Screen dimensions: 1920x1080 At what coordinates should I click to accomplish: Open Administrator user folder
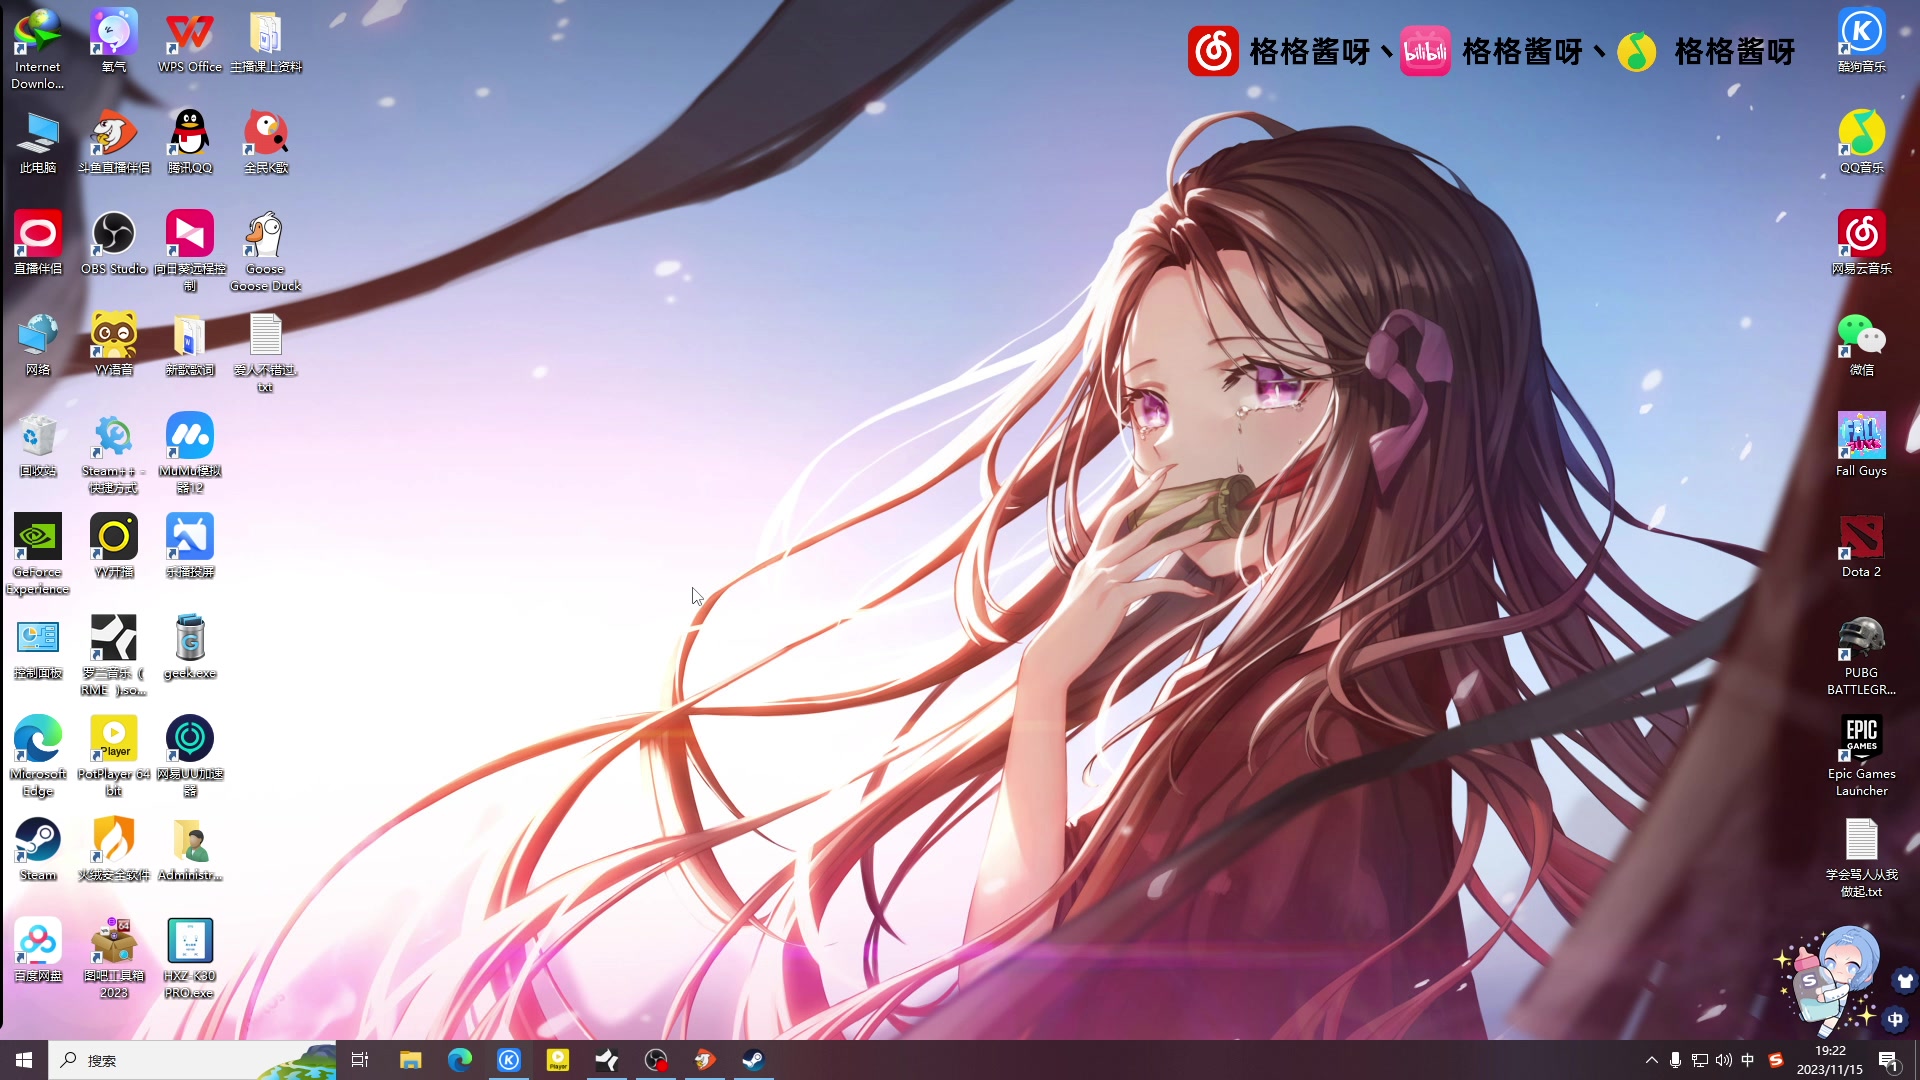(190, 848)
